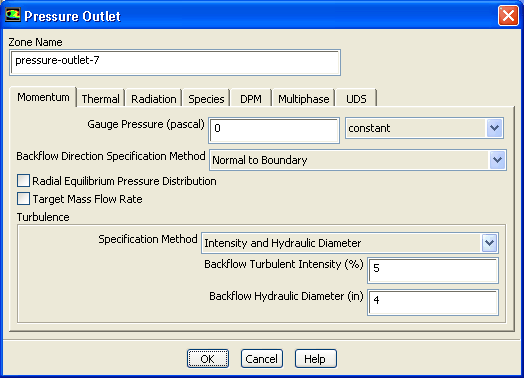Click the Zone Name label
The image size is (524, 378).
click(x=35, y=42)
